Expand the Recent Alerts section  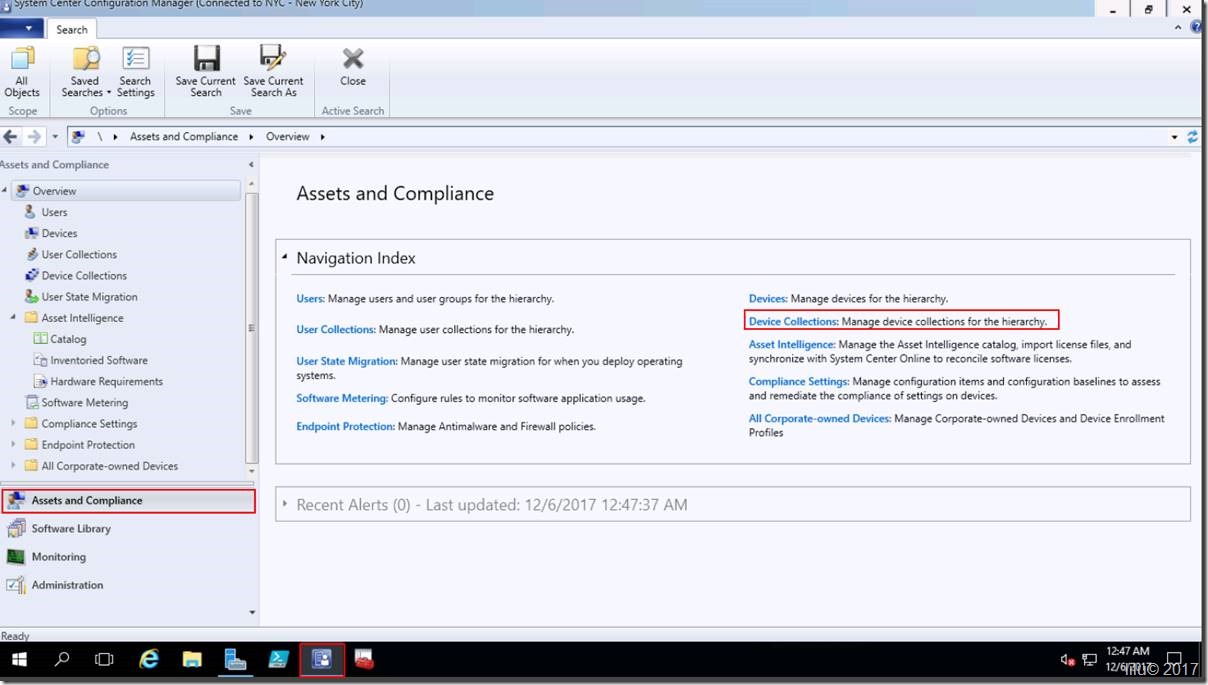pos(285,505)
